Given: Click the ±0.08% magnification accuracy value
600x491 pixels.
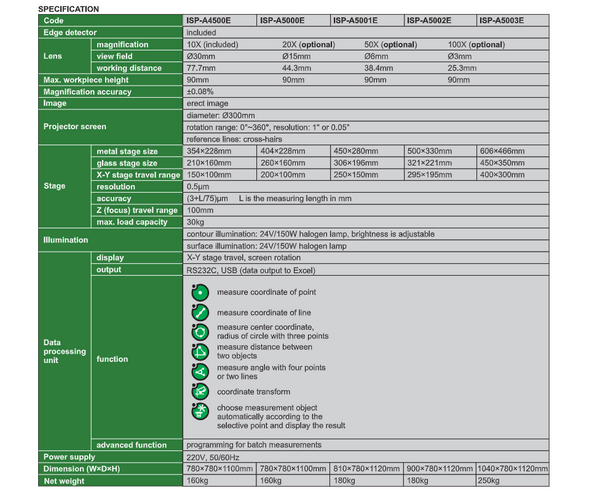Looking at the screenshot, I should click(x=200, y=92).
